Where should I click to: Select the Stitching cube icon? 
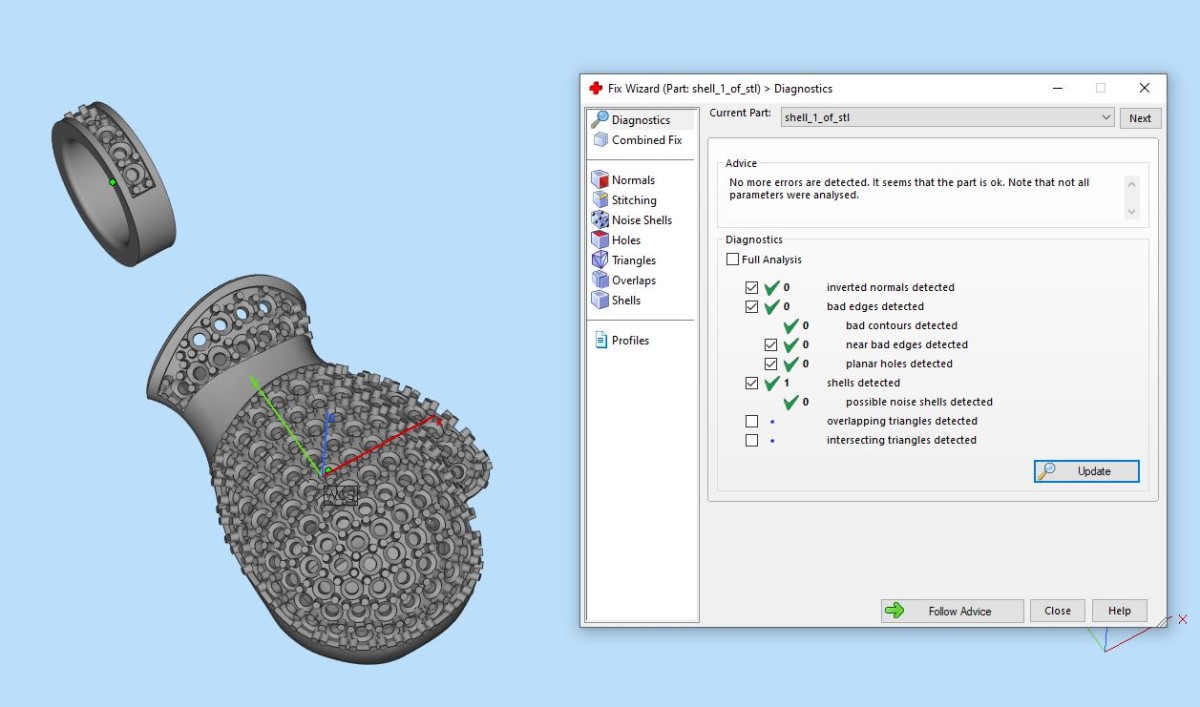pyautogui.click(x=600, y=200)
